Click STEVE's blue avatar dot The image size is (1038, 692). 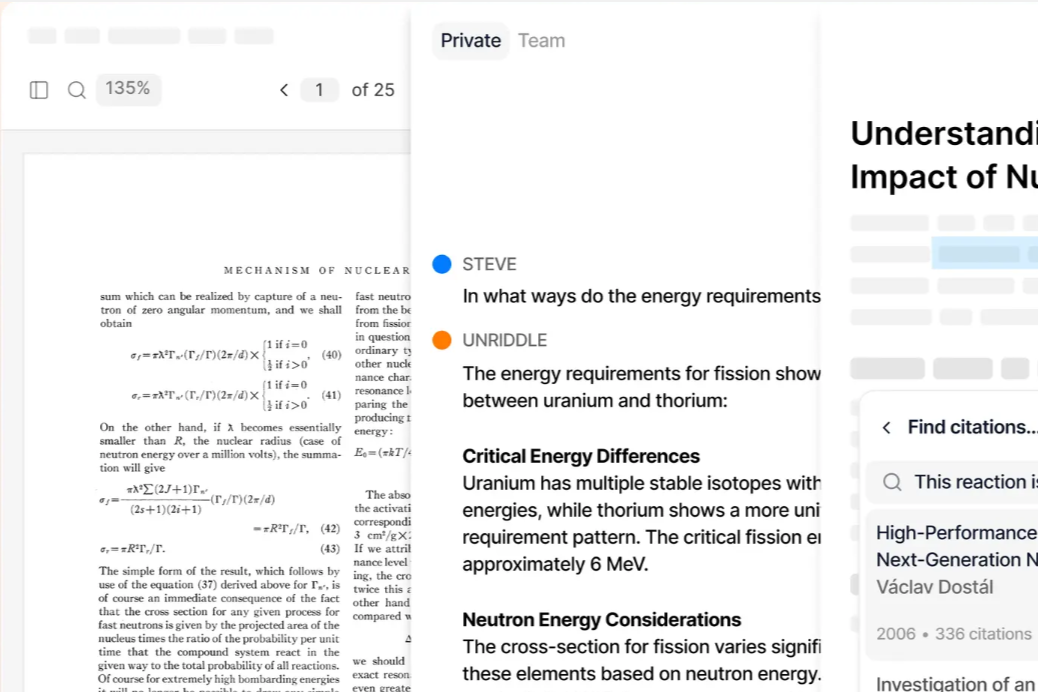442,264
